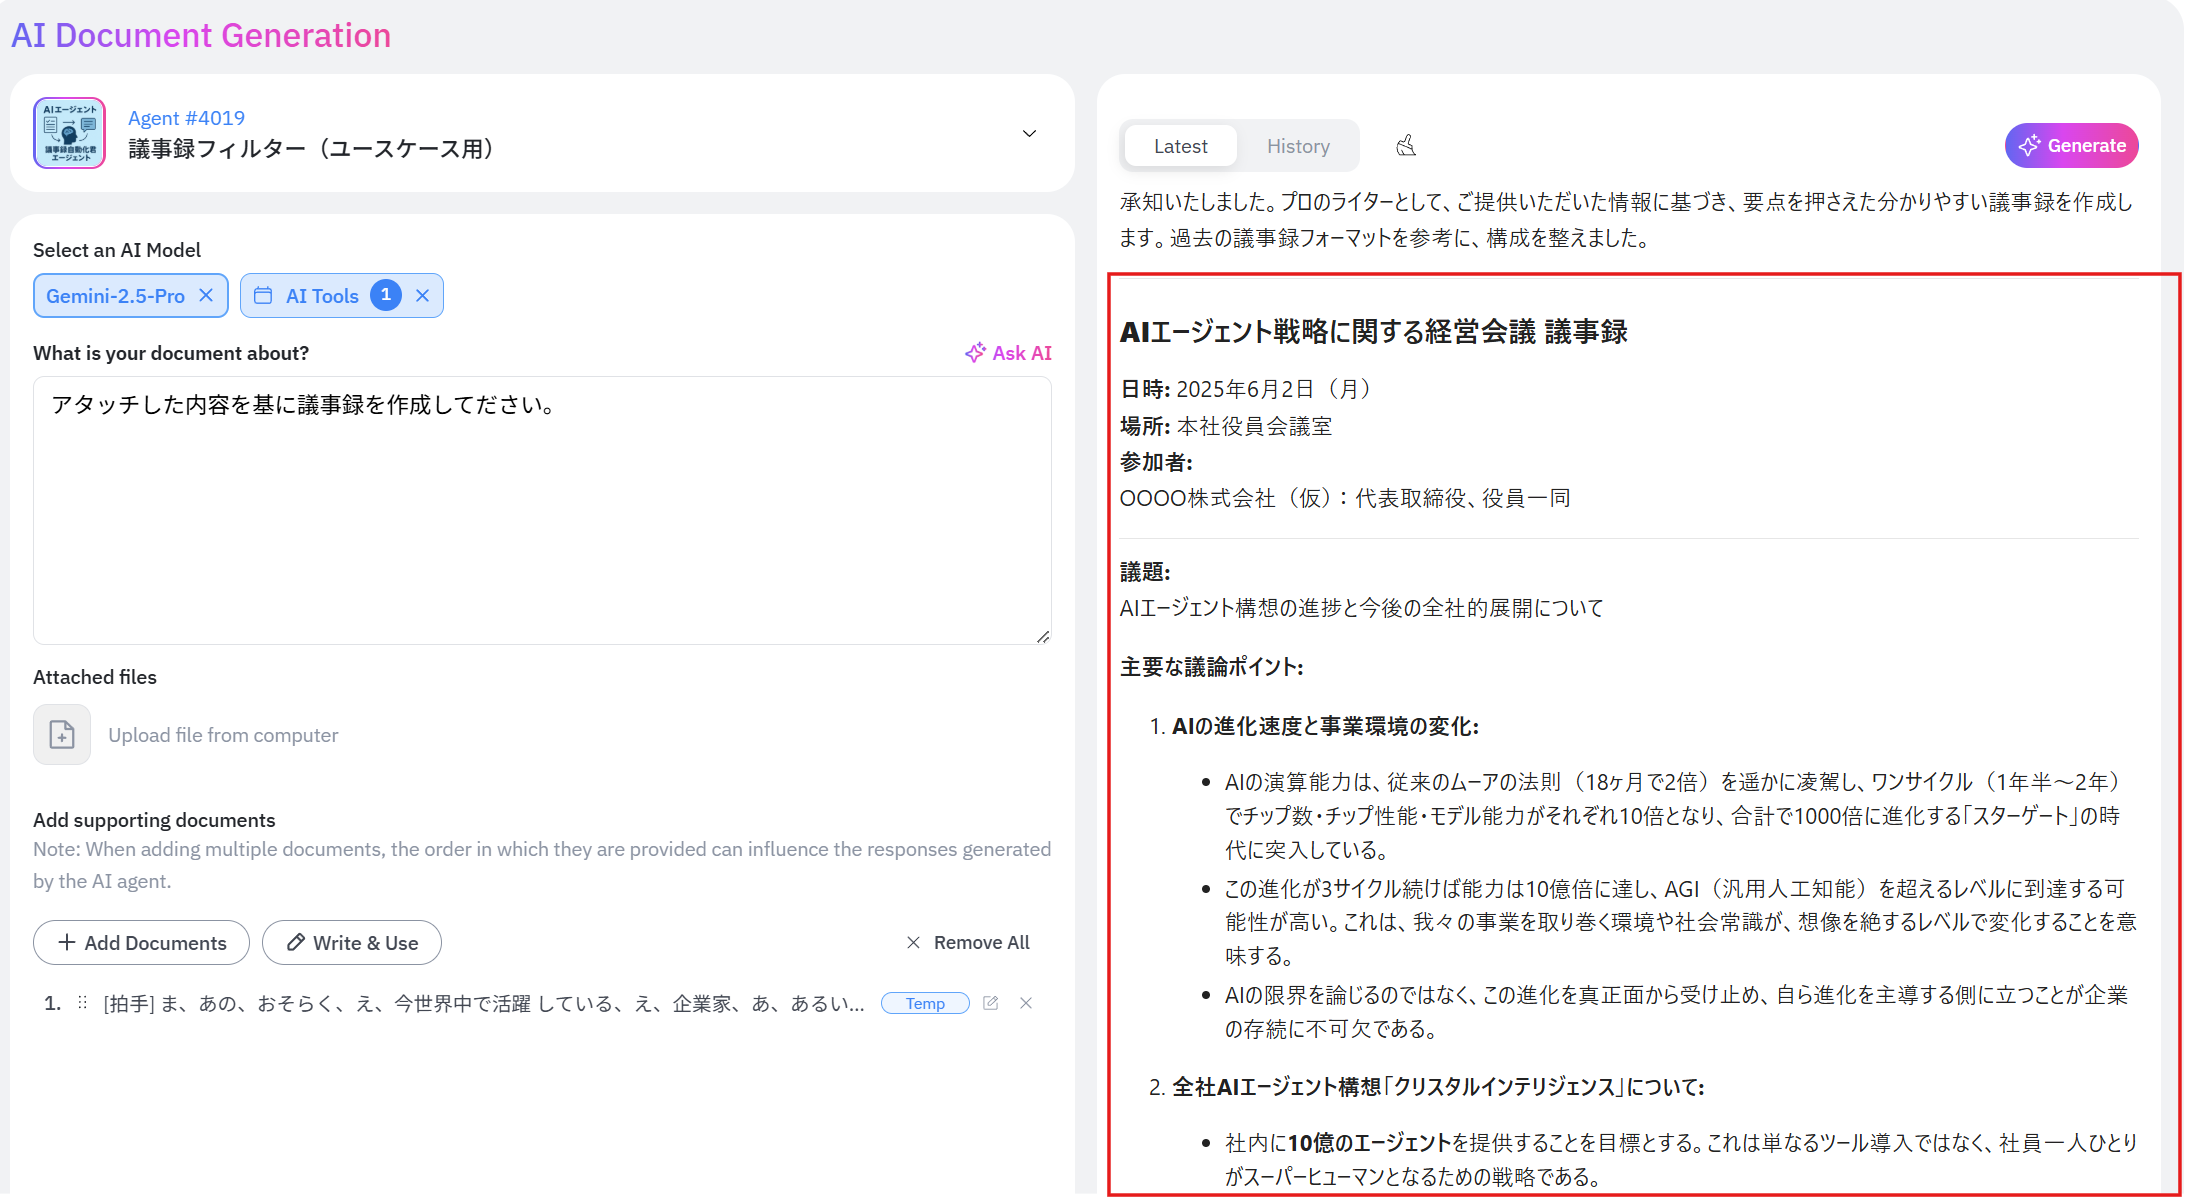Screen dimensions: 2194x1197
Task: Click the upload file icon
Action: [62, 735]
